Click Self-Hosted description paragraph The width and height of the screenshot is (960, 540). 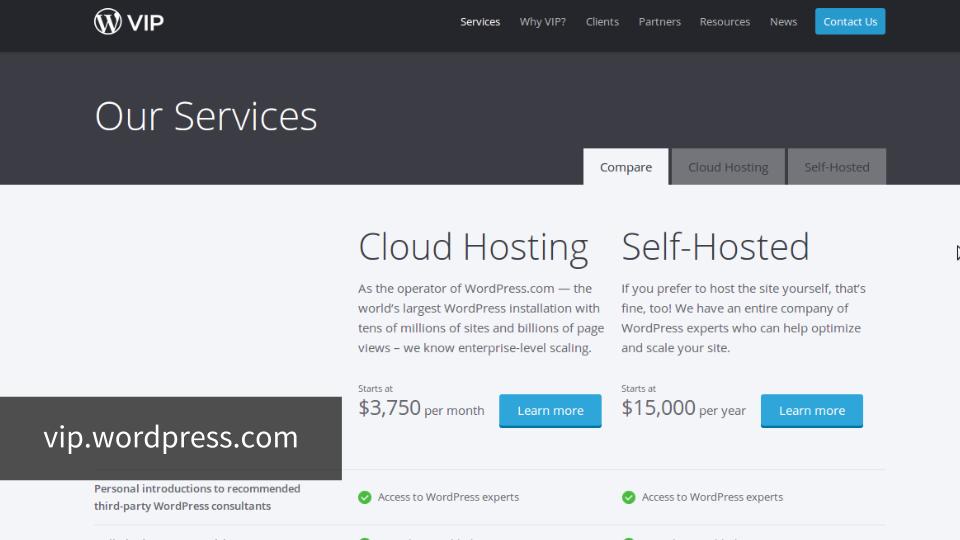[x=743, y=318]
